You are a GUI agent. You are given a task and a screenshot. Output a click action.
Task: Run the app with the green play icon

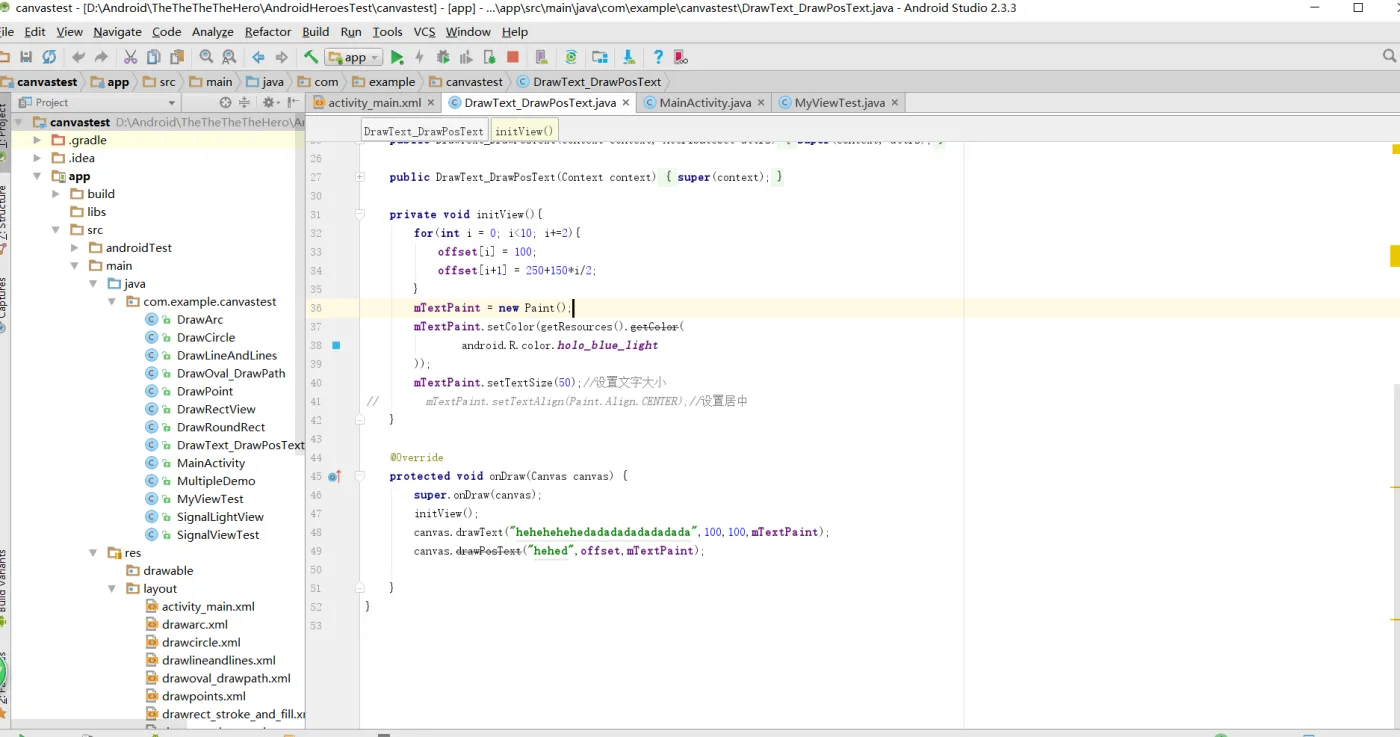(397, 57)
